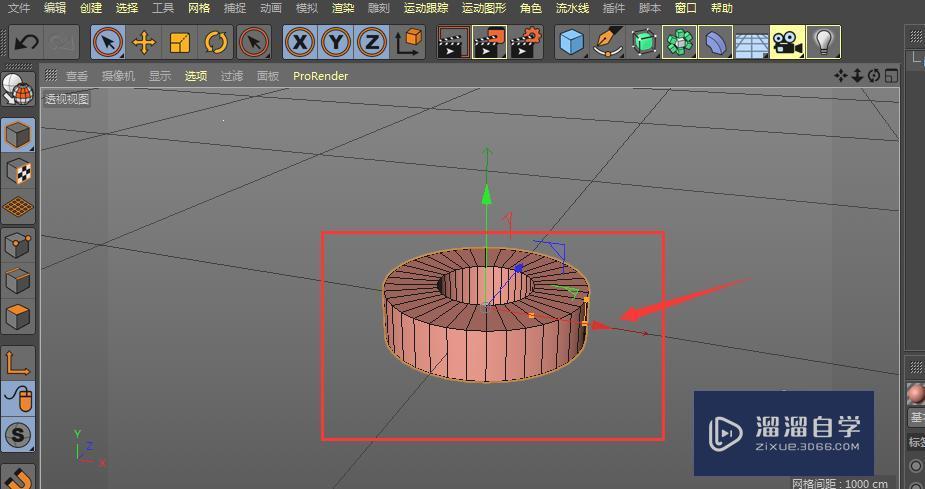Activate the Rotate tool
This screenshot has height=489, width=925.
tap(216, 42)
